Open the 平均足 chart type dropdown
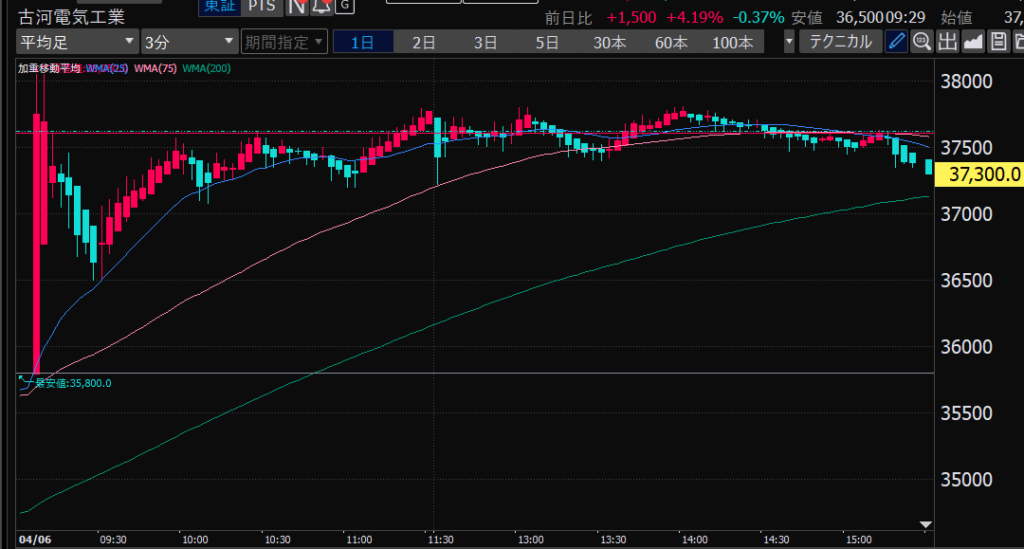 tap(77, 42)
